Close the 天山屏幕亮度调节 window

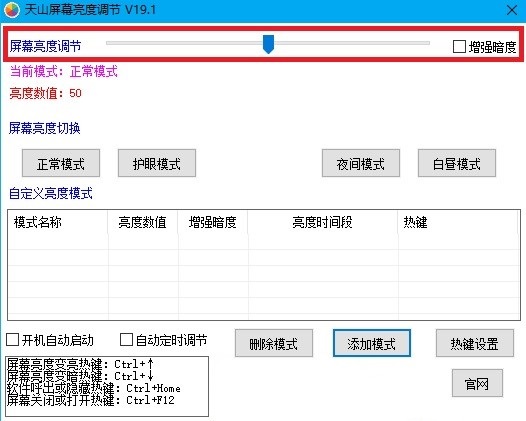coord(512,10)
